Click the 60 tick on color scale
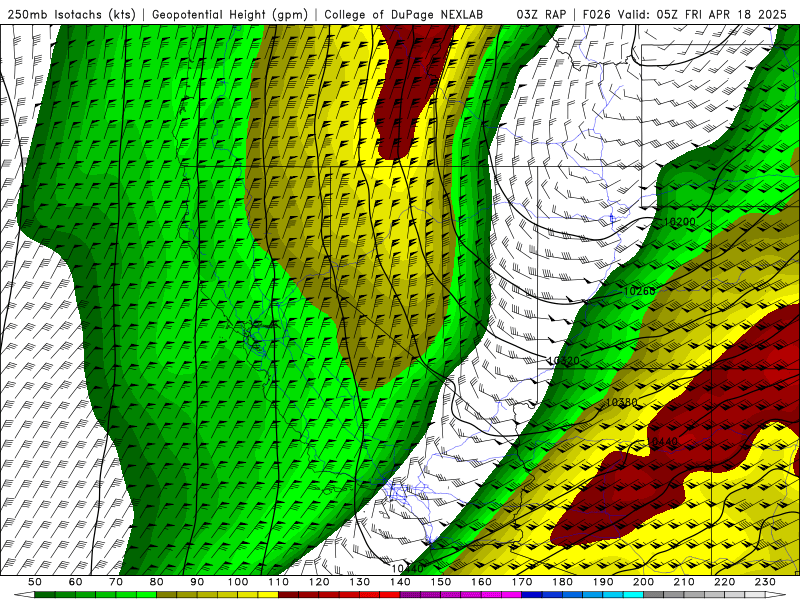The image size is (800, 600). (x=75, y=582)
